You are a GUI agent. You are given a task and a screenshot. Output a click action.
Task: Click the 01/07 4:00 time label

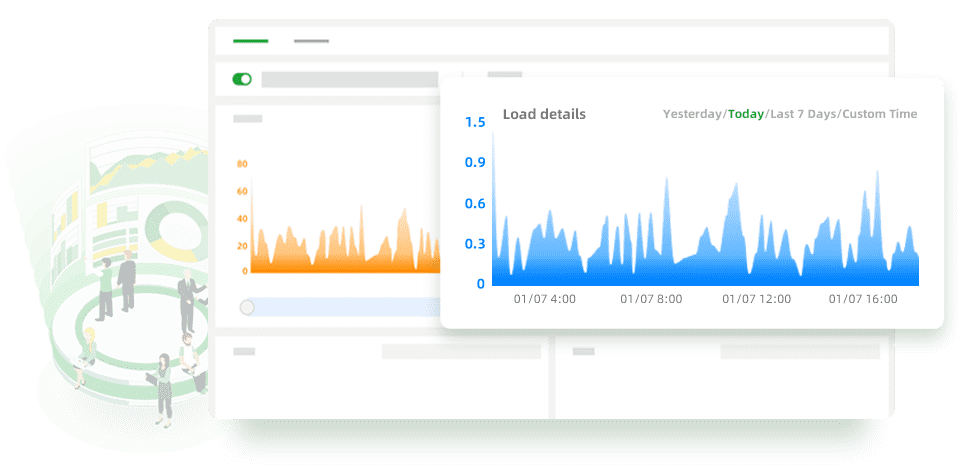coord(544,299)
